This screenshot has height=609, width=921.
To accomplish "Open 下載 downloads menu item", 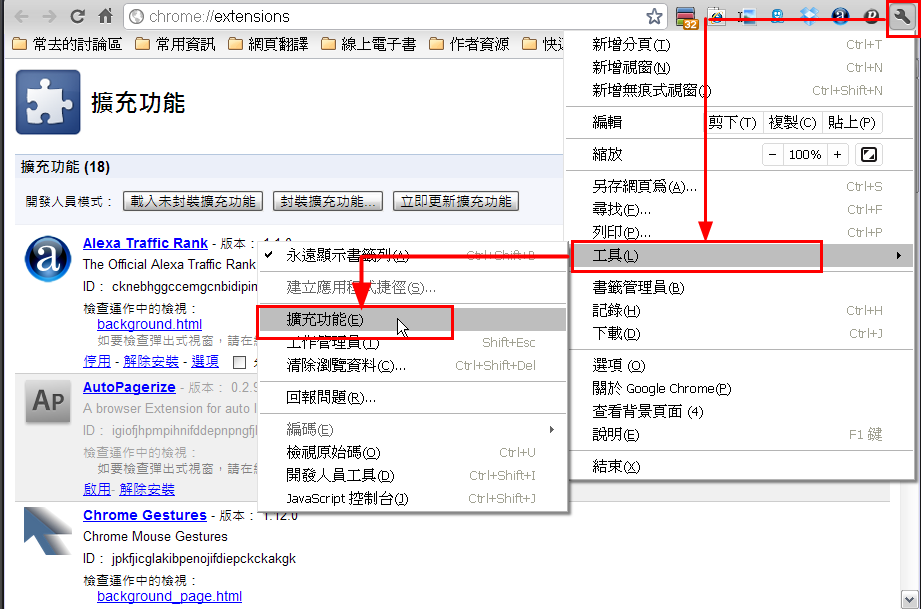I will point(741,334).
